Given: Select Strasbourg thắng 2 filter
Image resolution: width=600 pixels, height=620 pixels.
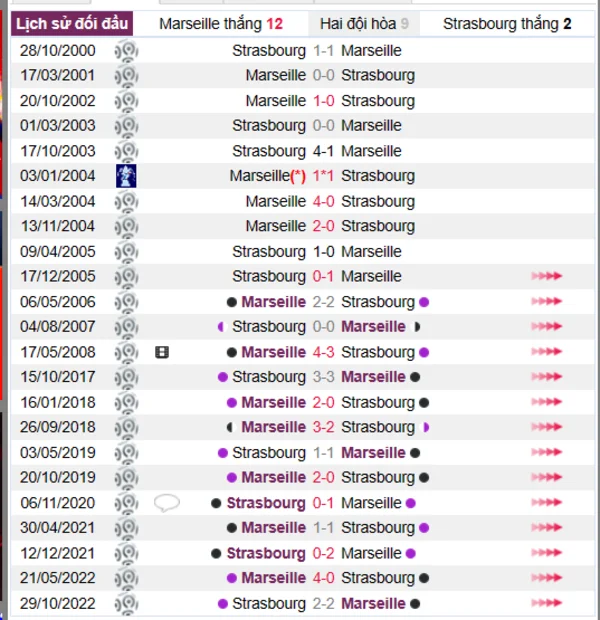Looking at the screenshot, I should [507, 24].
